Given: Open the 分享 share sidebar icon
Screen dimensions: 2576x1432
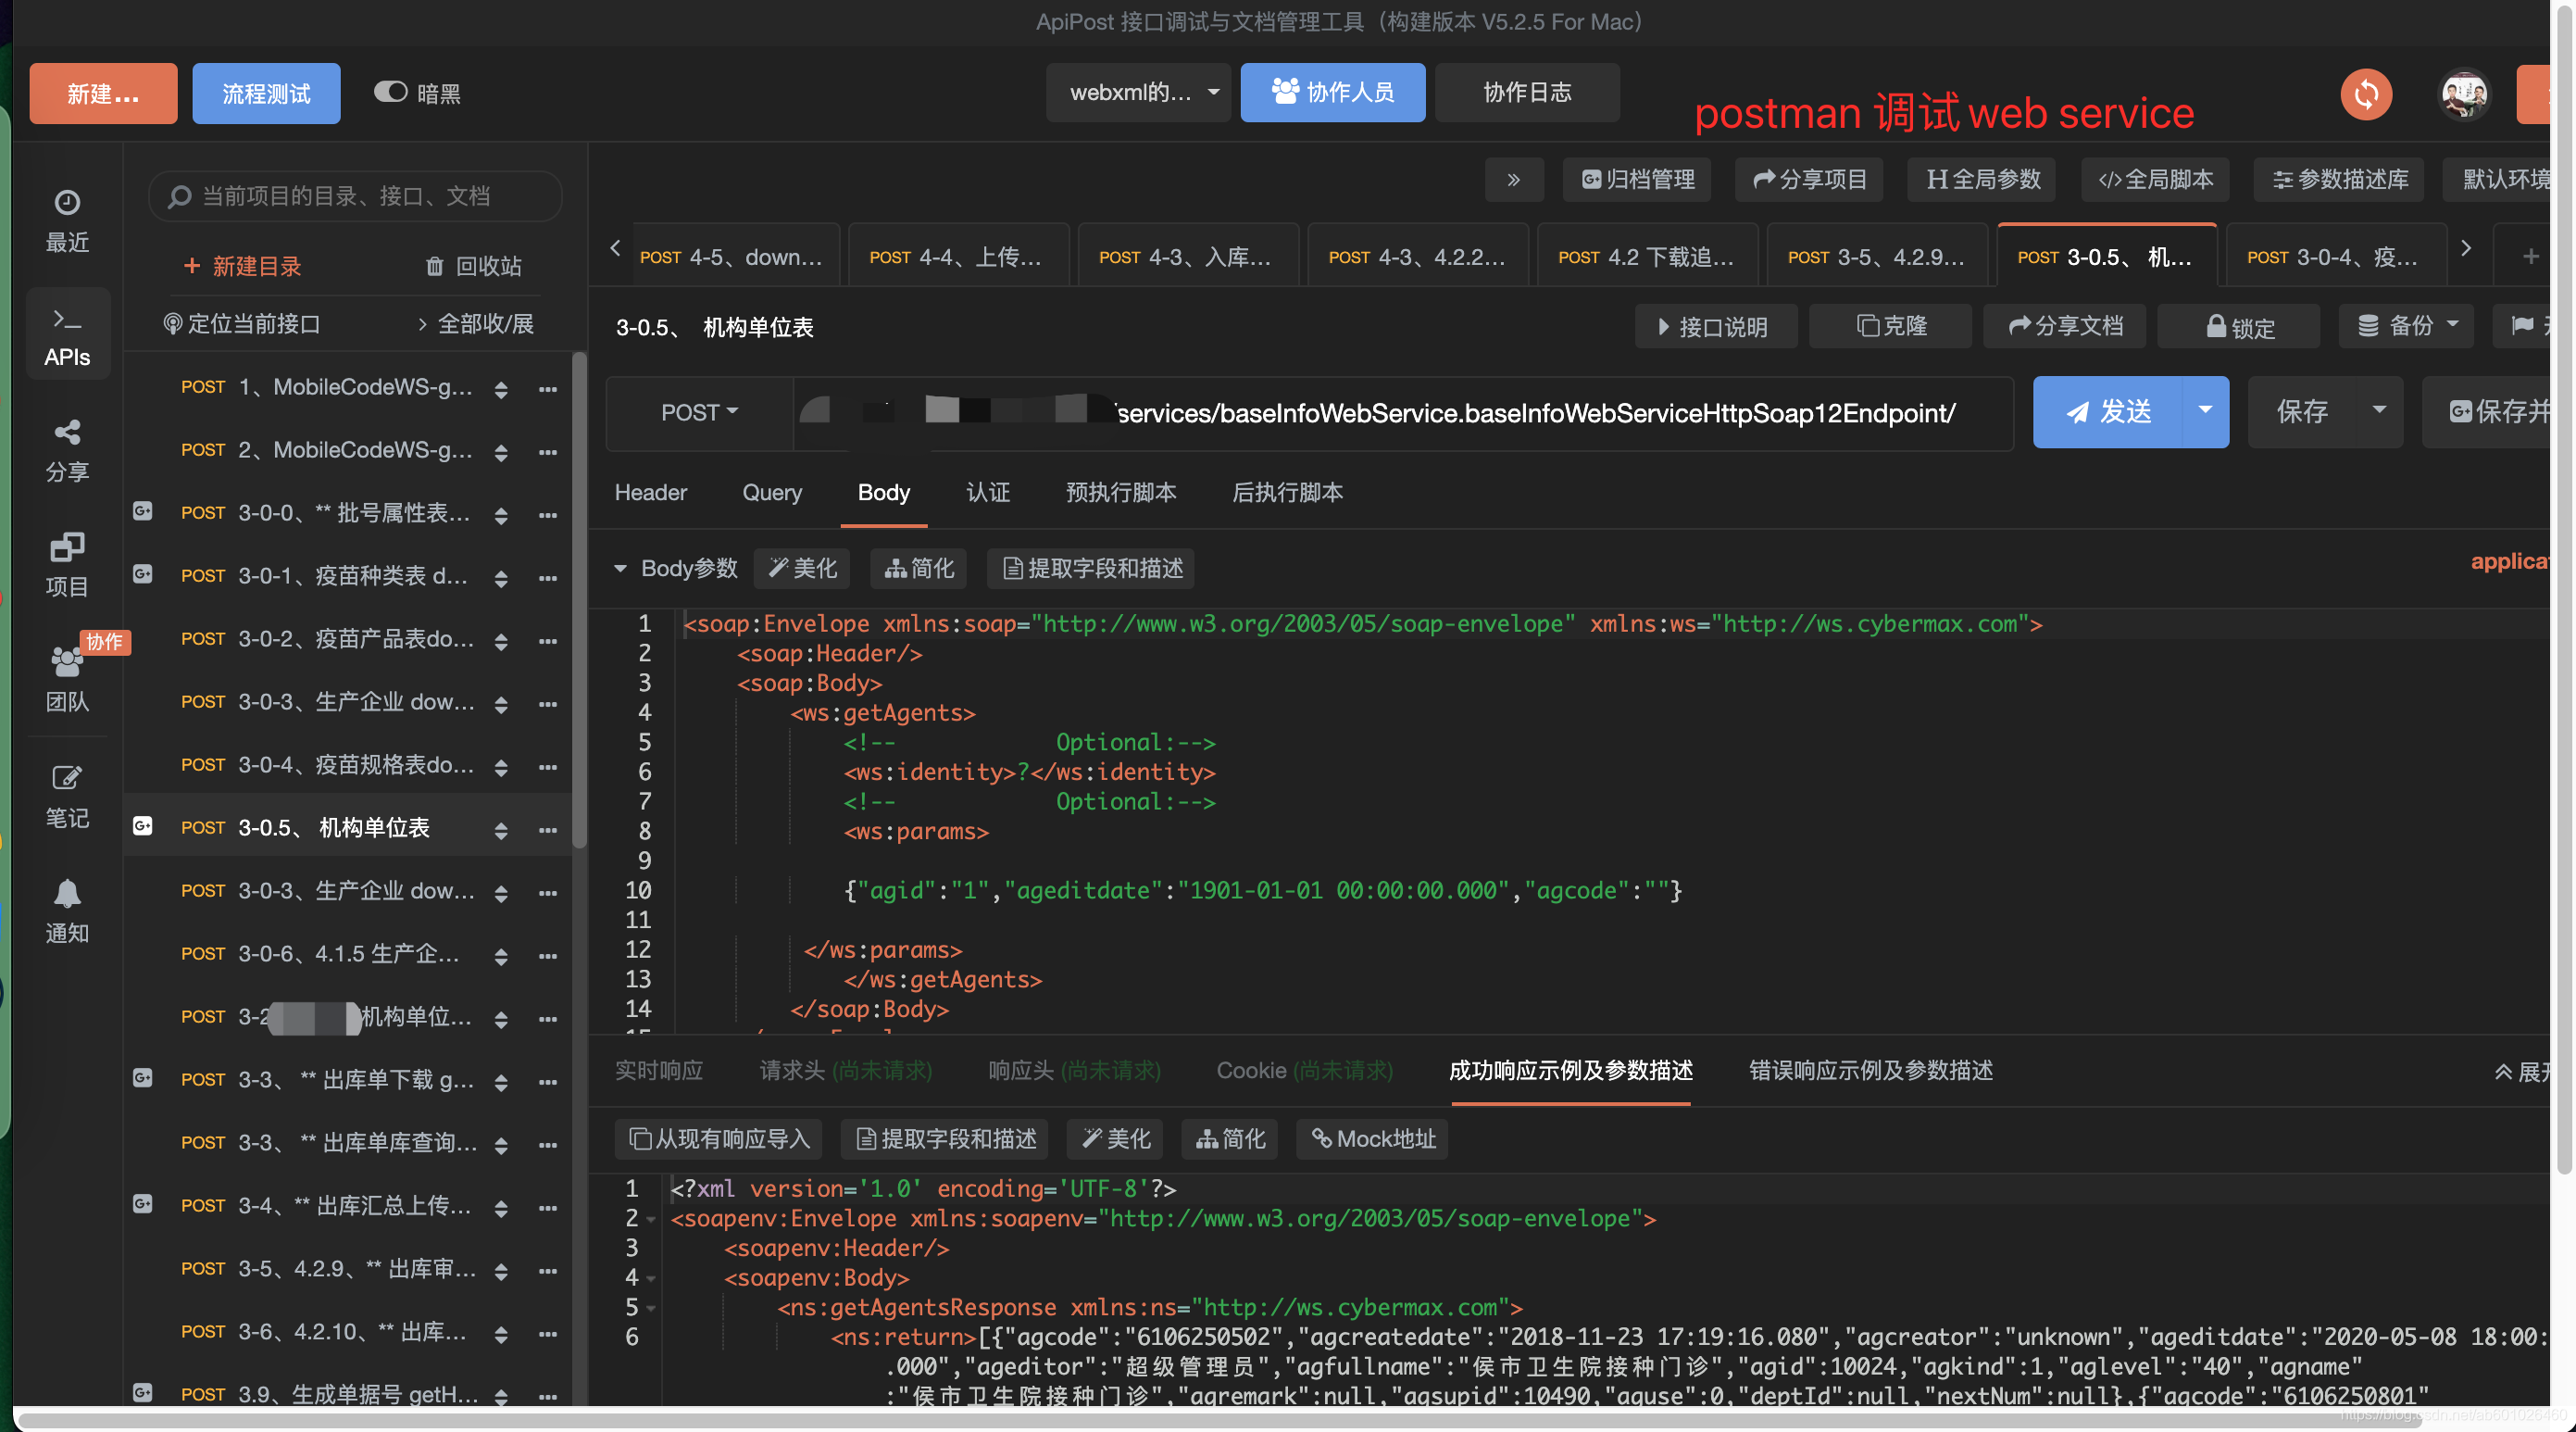Looking at the screenshot, I should 67,451.
